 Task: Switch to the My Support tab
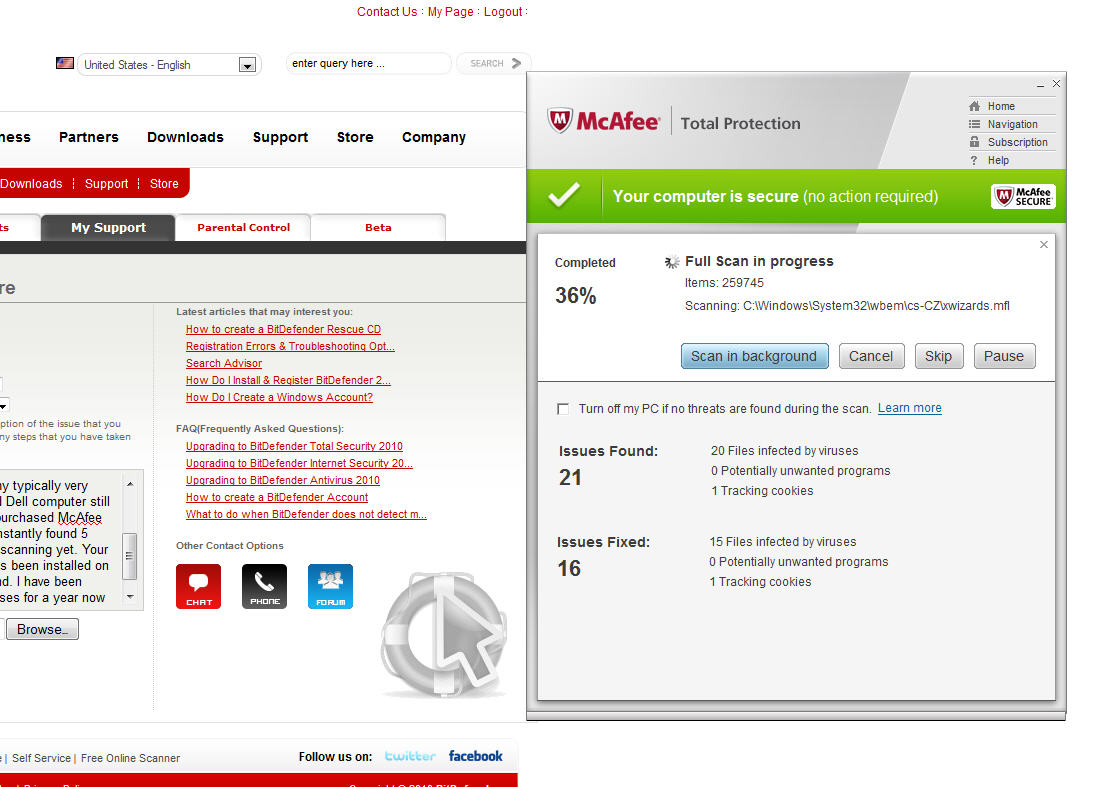click(x=108, y=227)
